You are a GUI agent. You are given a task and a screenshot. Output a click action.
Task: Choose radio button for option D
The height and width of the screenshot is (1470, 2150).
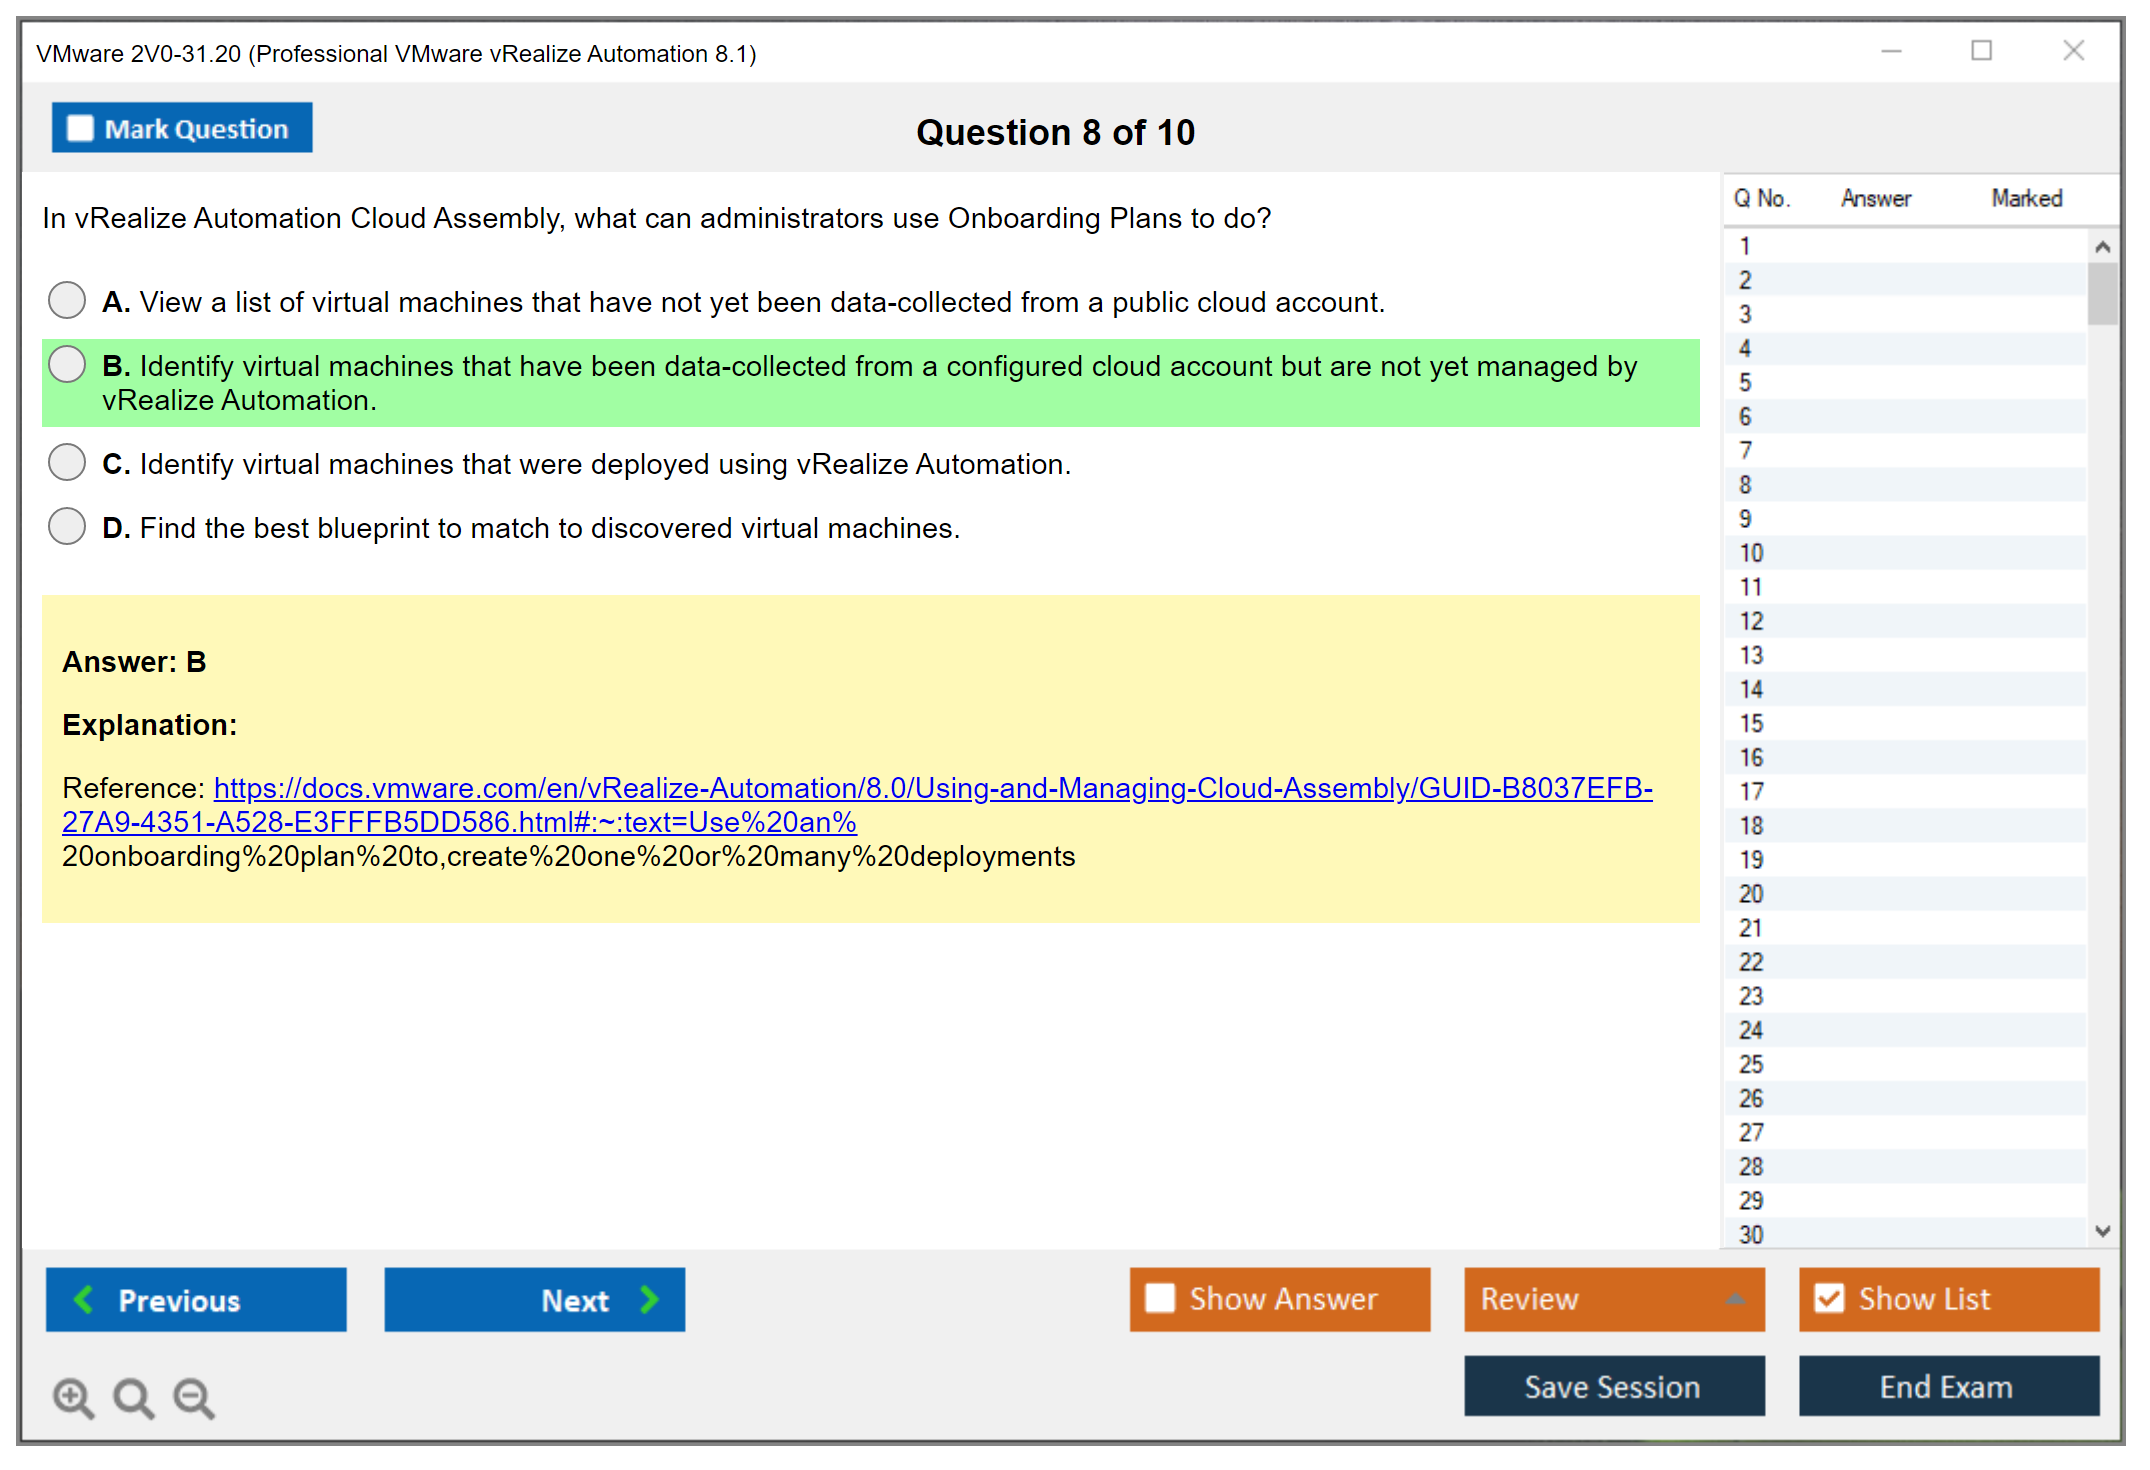click(67, 526)
